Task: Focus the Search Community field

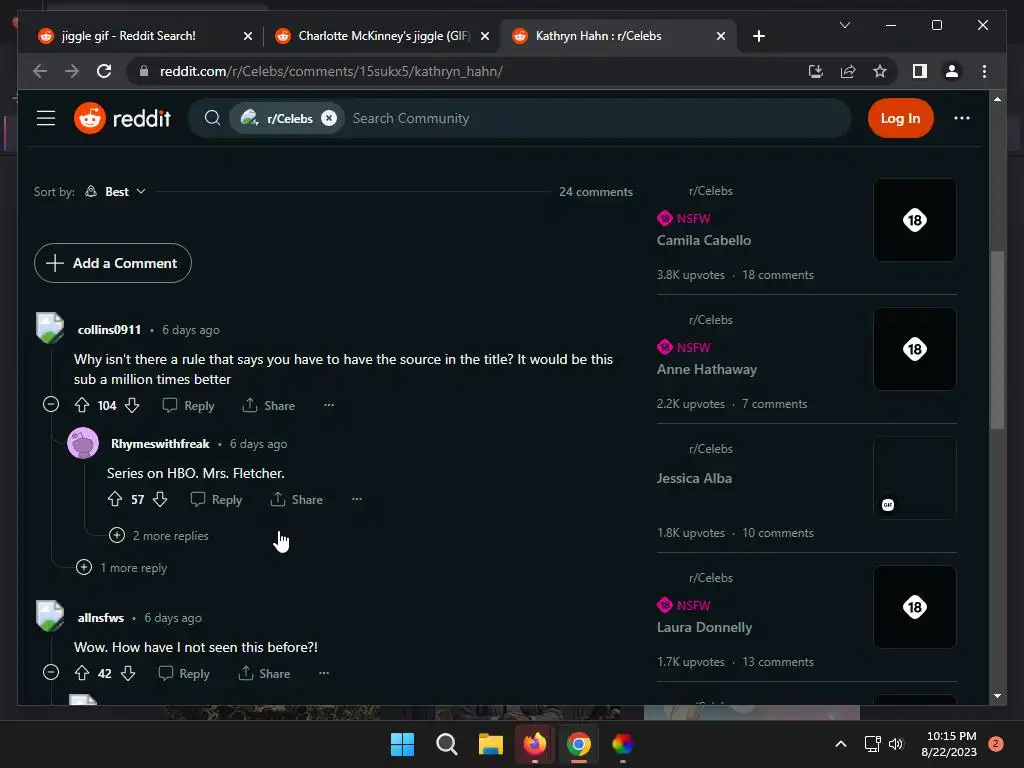Action: [x=598, y=118]
